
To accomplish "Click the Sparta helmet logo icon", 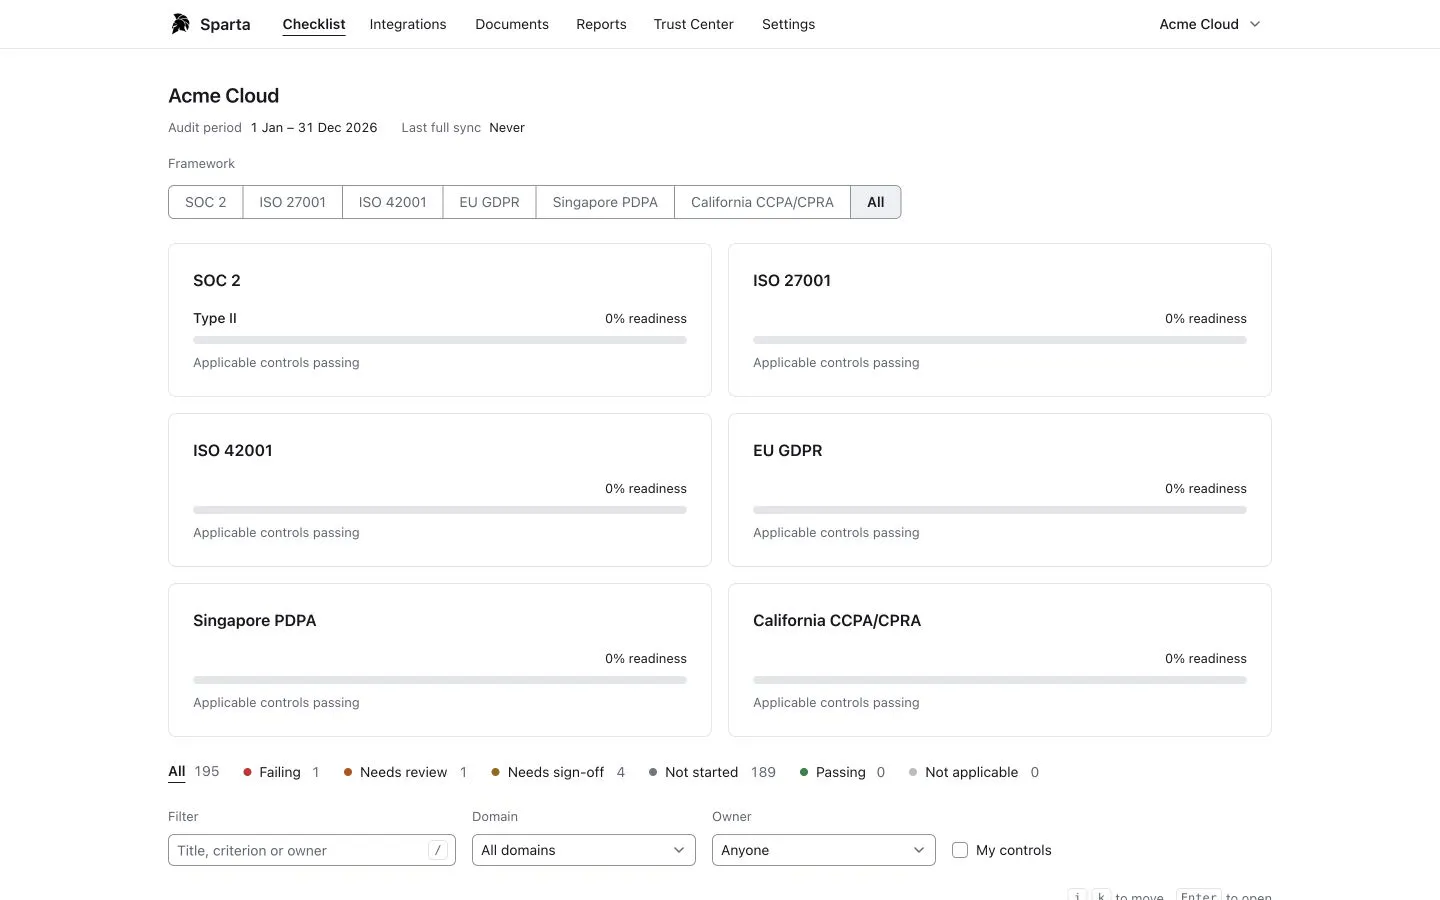I will point(180,24).
